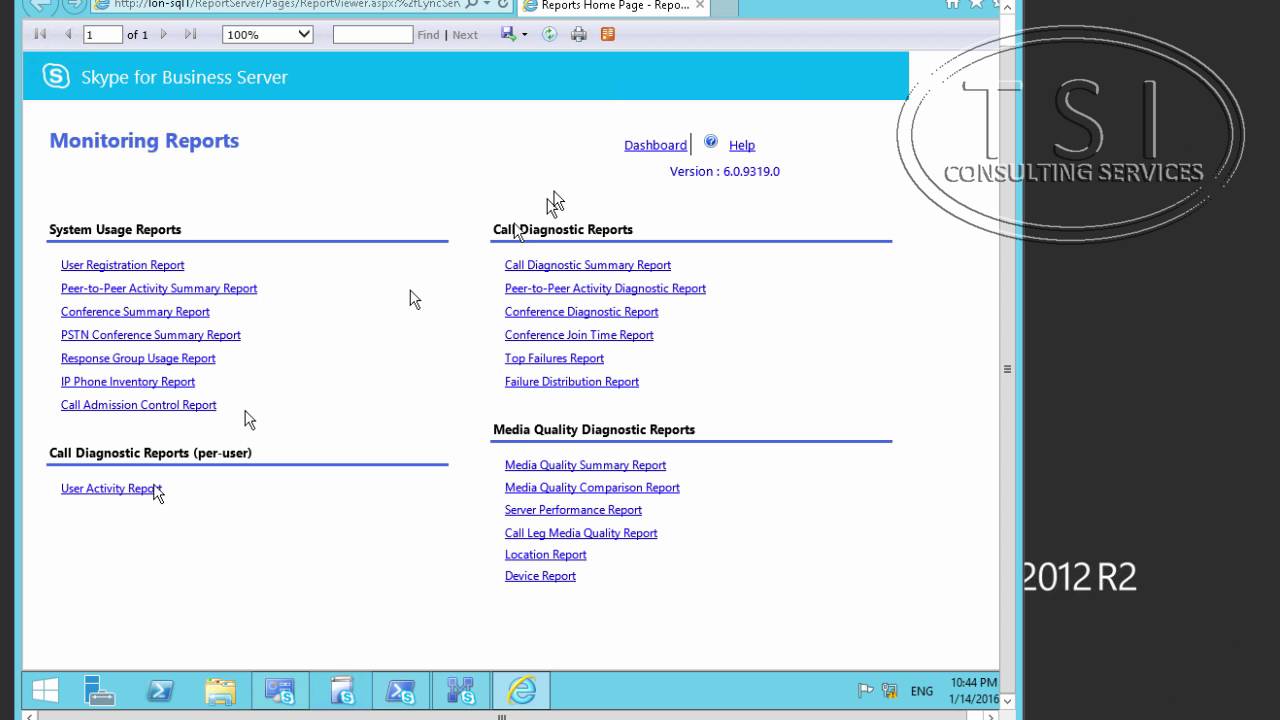The image size is (1280, 720).
Task: Go to the previous report page
Action: coord(68,34)
